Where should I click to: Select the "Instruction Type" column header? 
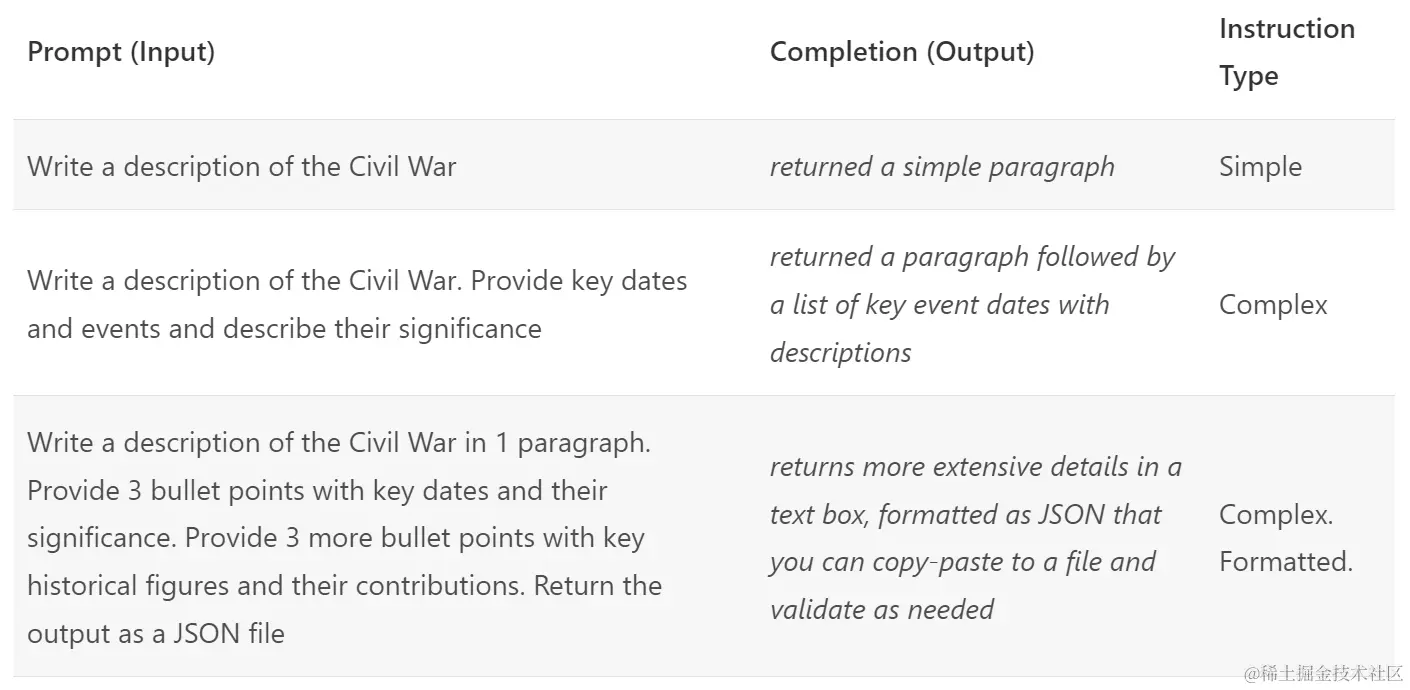1286,52
